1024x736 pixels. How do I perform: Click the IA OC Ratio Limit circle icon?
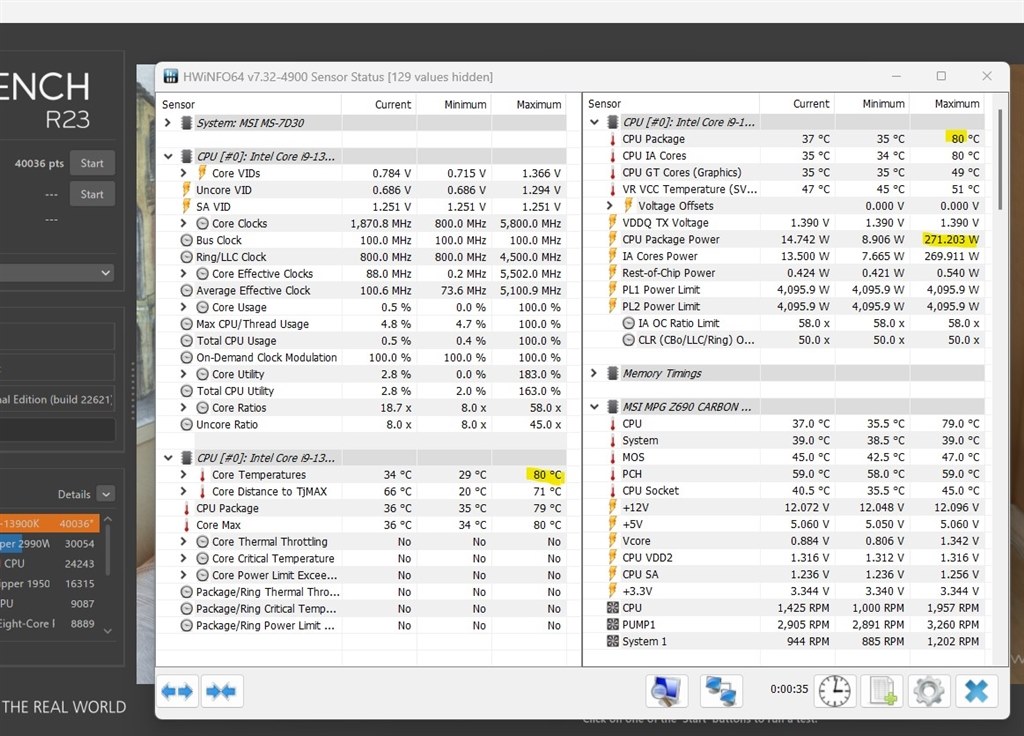(628, 323)
